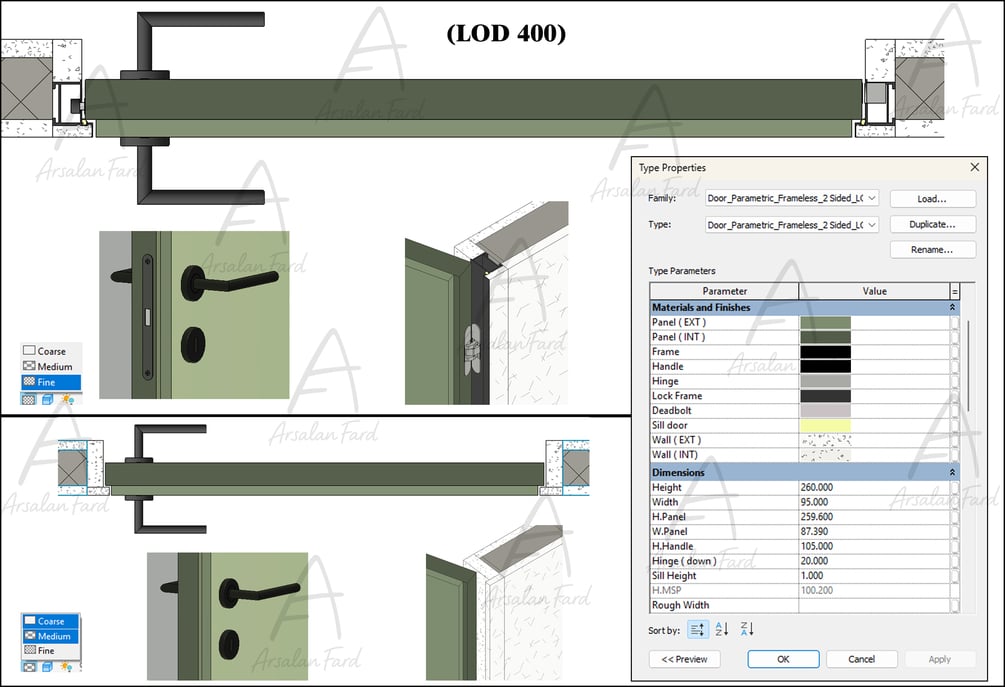The image size is (1005, 687).
Task: Open the yellow Sill door swatch
Action: (x=826, y=426)
